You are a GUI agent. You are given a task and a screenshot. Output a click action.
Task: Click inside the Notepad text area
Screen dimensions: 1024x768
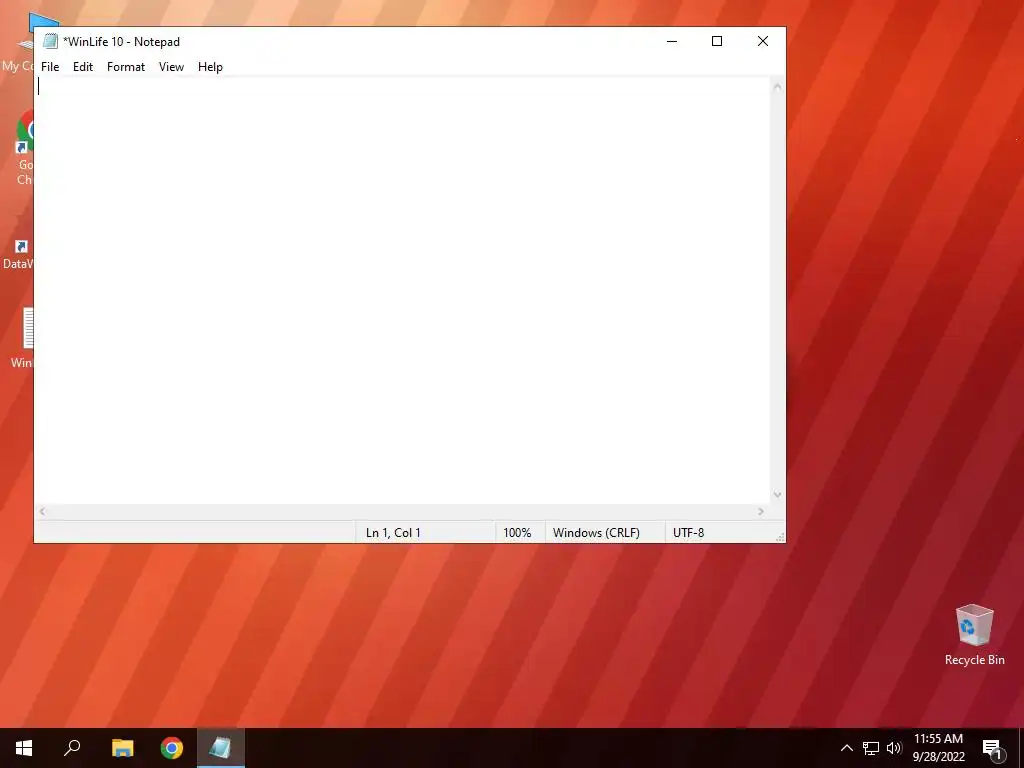402,291
